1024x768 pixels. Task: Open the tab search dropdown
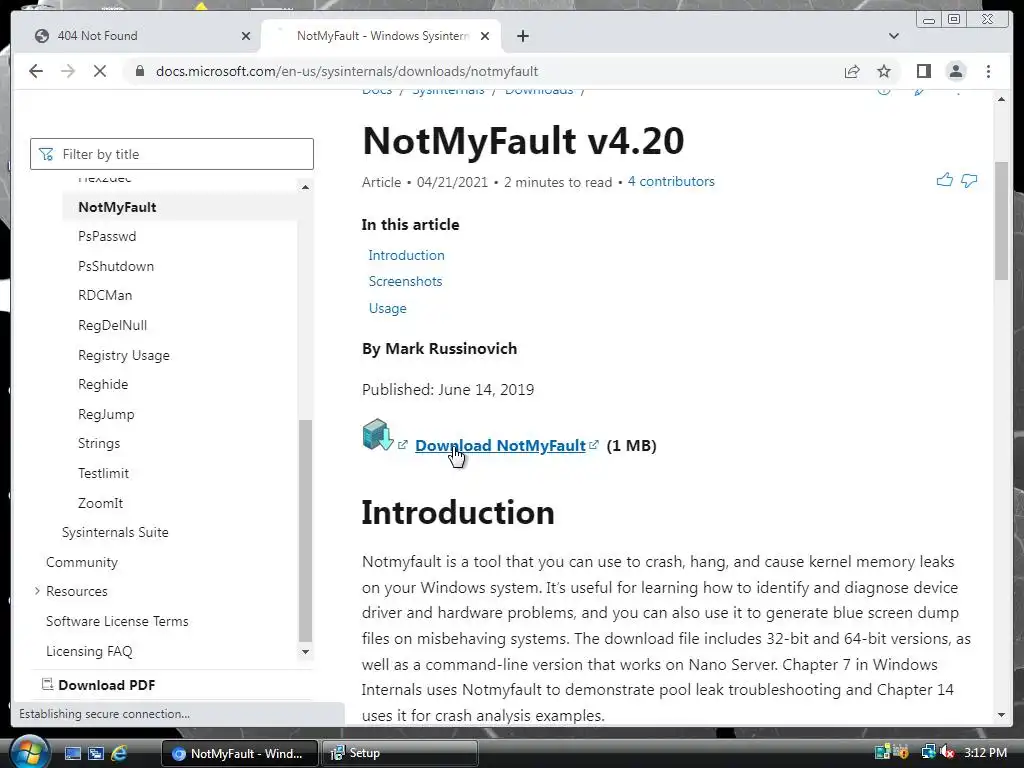tap(893, 36)
